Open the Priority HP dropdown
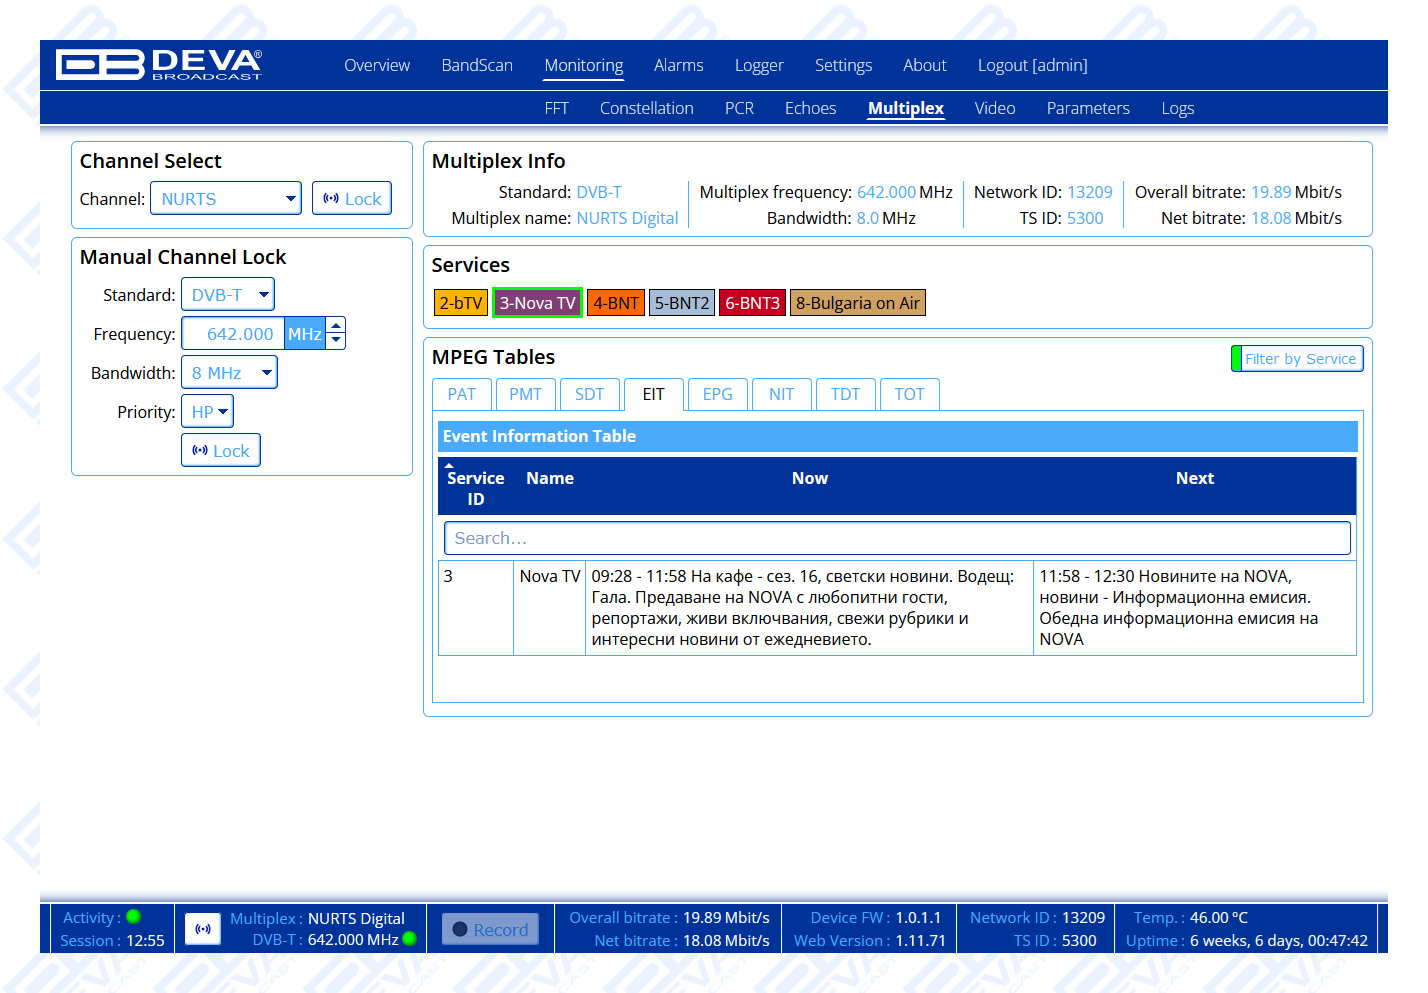Image resolution: width=1428 pixels, height=993 pixels. pyautogui.click(x=207, y=412)
